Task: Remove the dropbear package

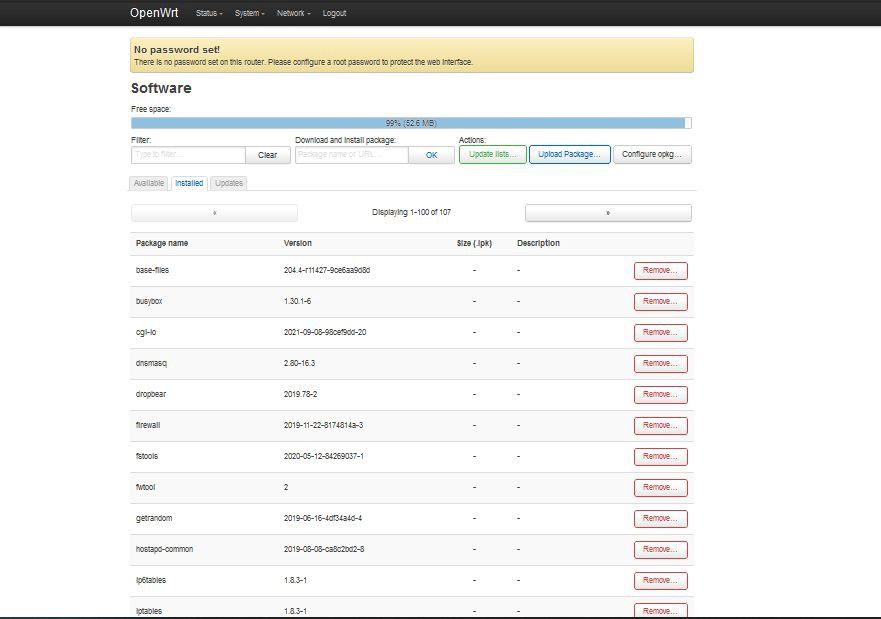Action: [x=660, y=394]
